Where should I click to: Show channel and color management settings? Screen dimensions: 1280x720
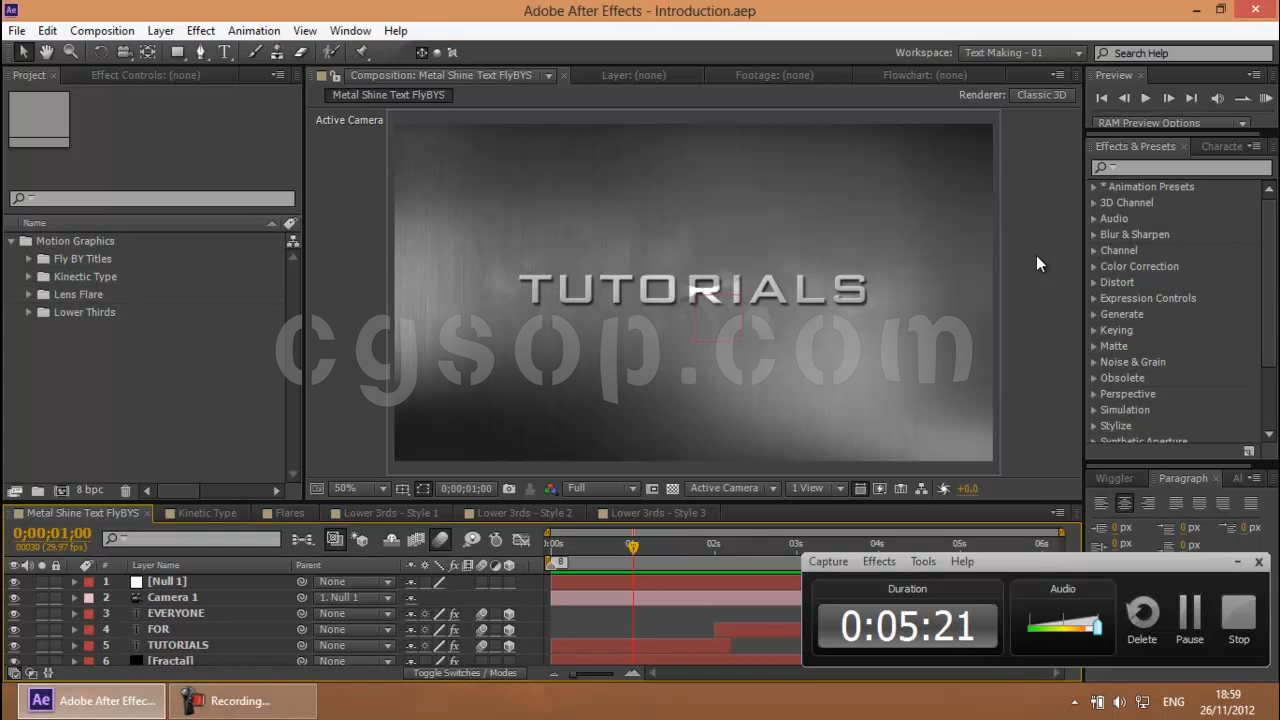tap(550, 489)
